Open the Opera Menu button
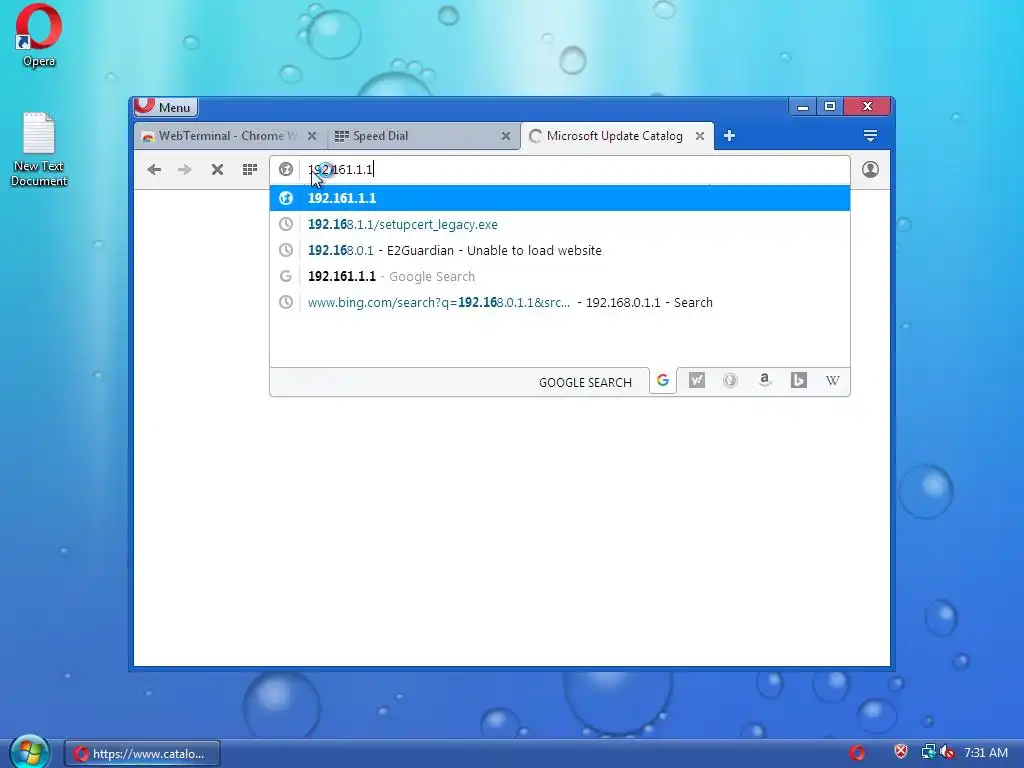 166,107
